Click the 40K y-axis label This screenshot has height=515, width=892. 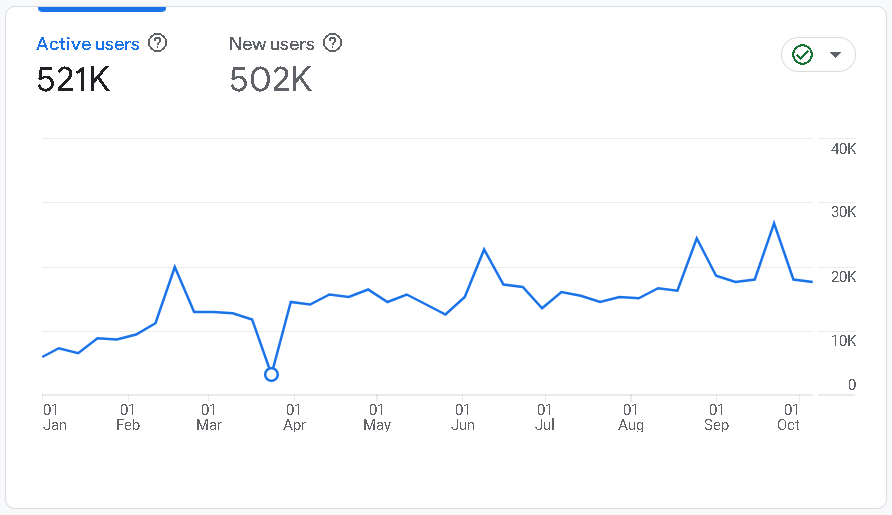pos(843,149)
